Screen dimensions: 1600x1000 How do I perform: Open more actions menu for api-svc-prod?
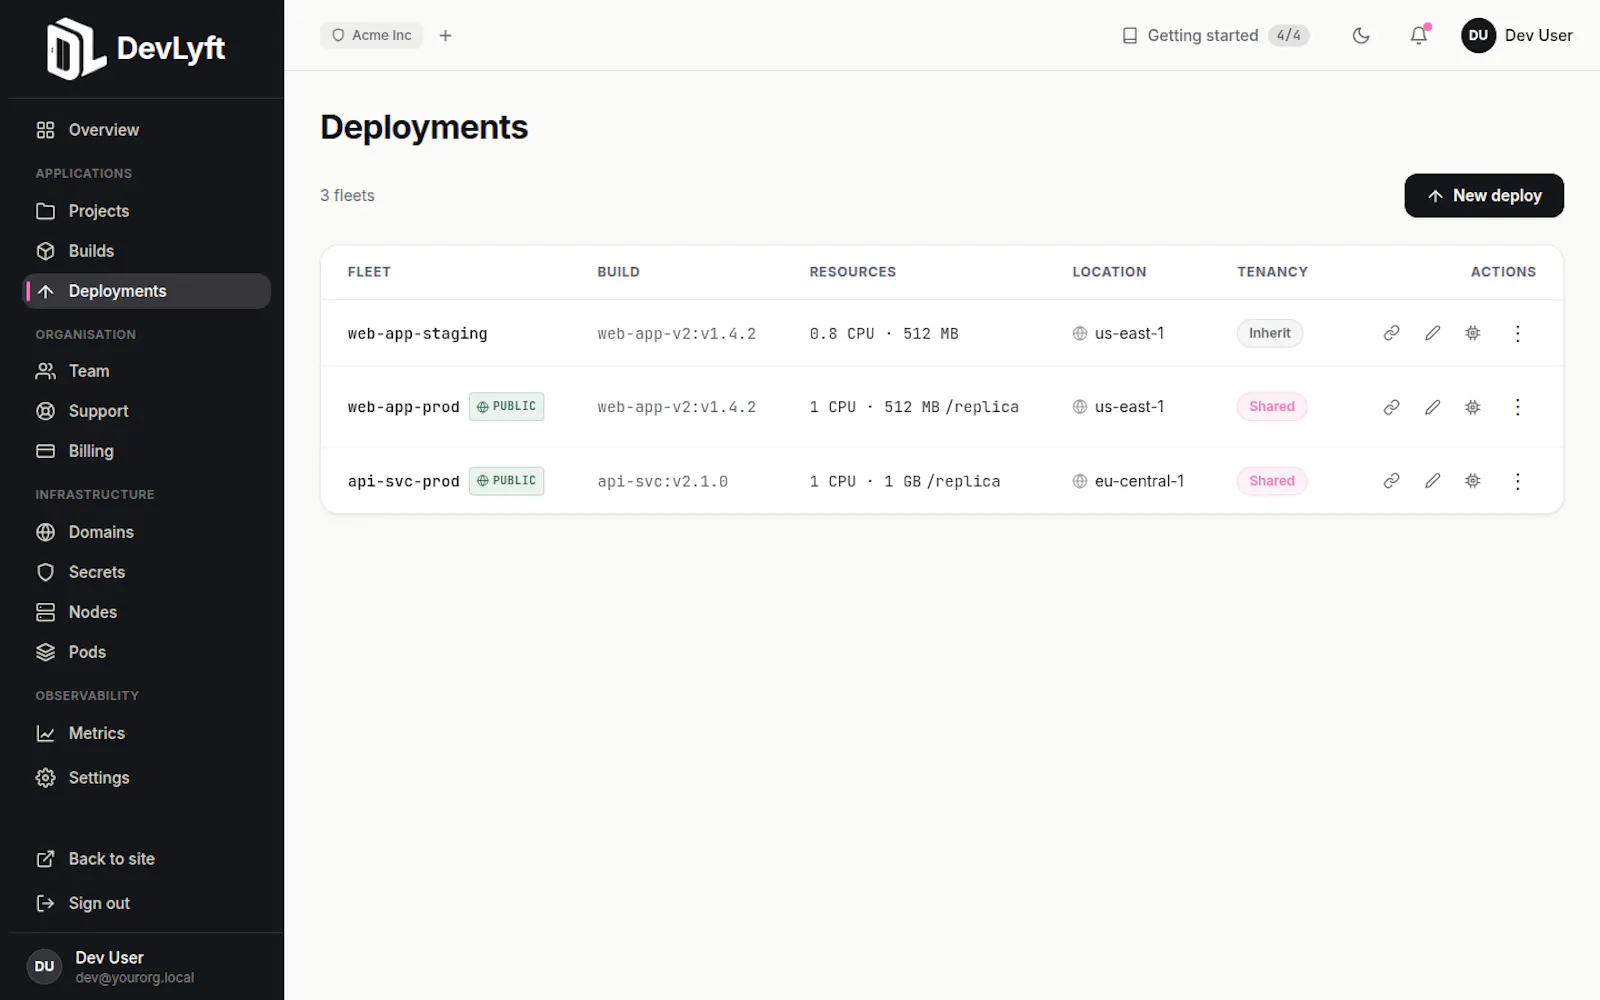1517,481
